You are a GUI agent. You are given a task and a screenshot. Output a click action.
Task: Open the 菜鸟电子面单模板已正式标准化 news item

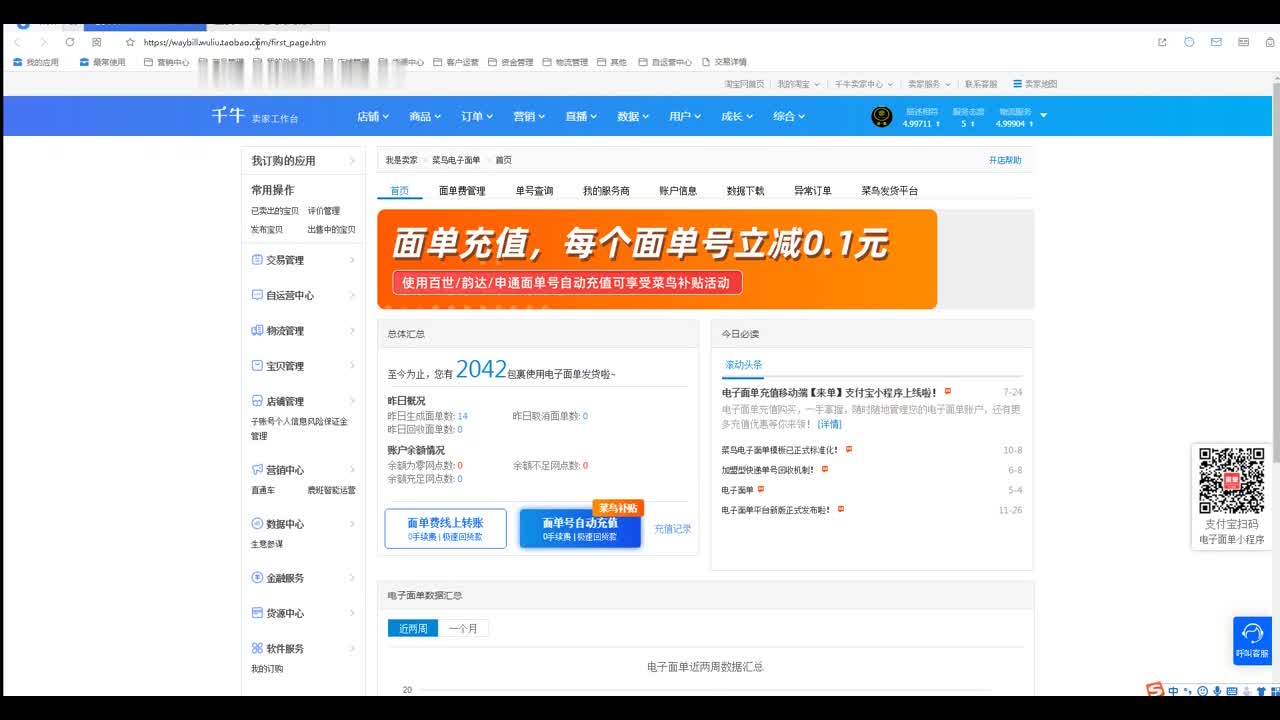[780, 450]
